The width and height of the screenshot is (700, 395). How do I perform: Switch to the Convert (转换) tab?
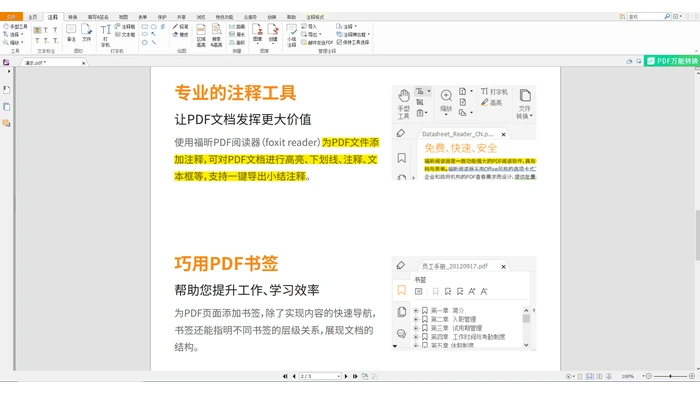click(x=73, y=17)
